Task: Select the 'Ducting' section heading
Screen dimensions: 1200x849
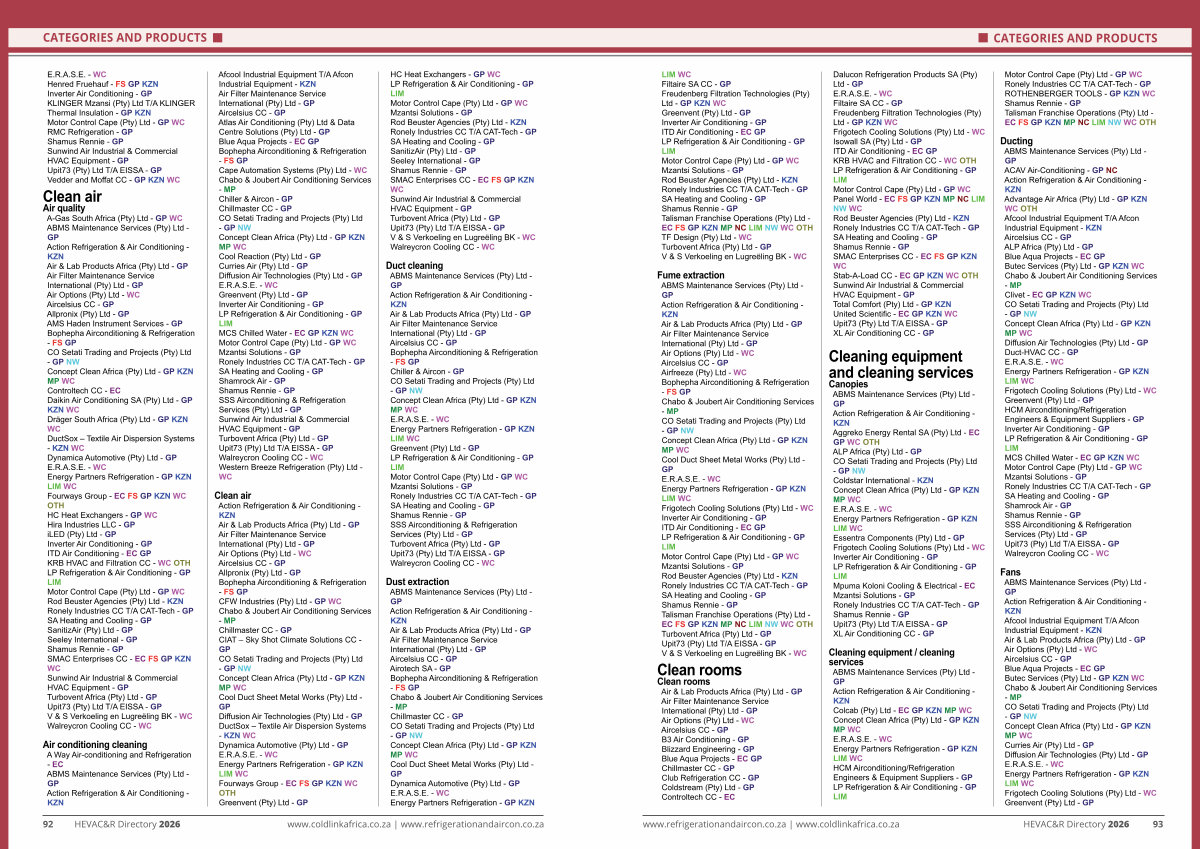Action: point(1016,142)
